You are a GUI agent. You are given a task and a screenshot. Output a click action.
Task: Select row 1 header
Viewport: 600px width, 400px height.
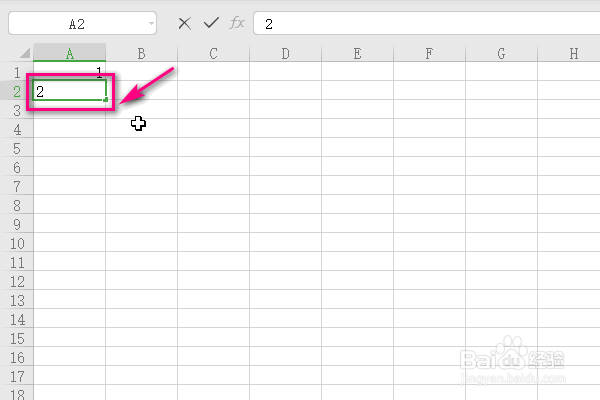pyautogui.click(x=17, y=72)
